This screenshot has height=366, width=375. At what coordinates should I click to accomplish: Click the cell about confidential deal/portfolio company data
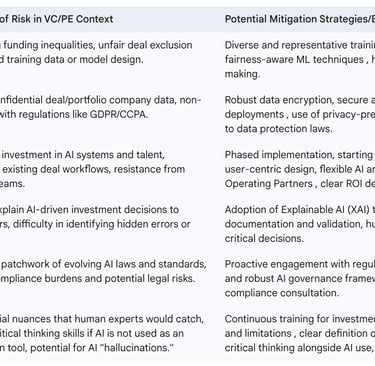tap(100, 107)
